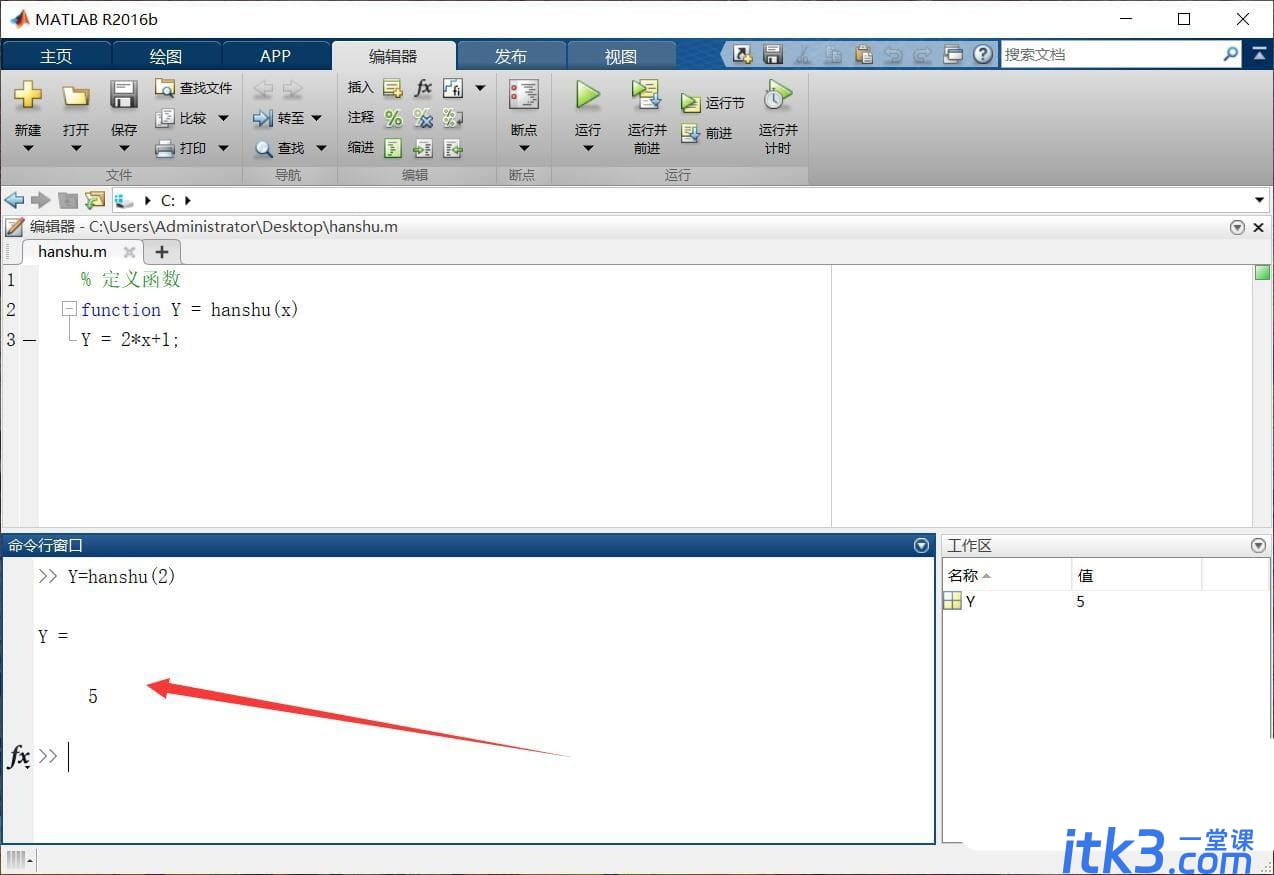Click the Search Documentation (搜索文档) field
Screen dimensions: 1274x875
[1111, 54]
